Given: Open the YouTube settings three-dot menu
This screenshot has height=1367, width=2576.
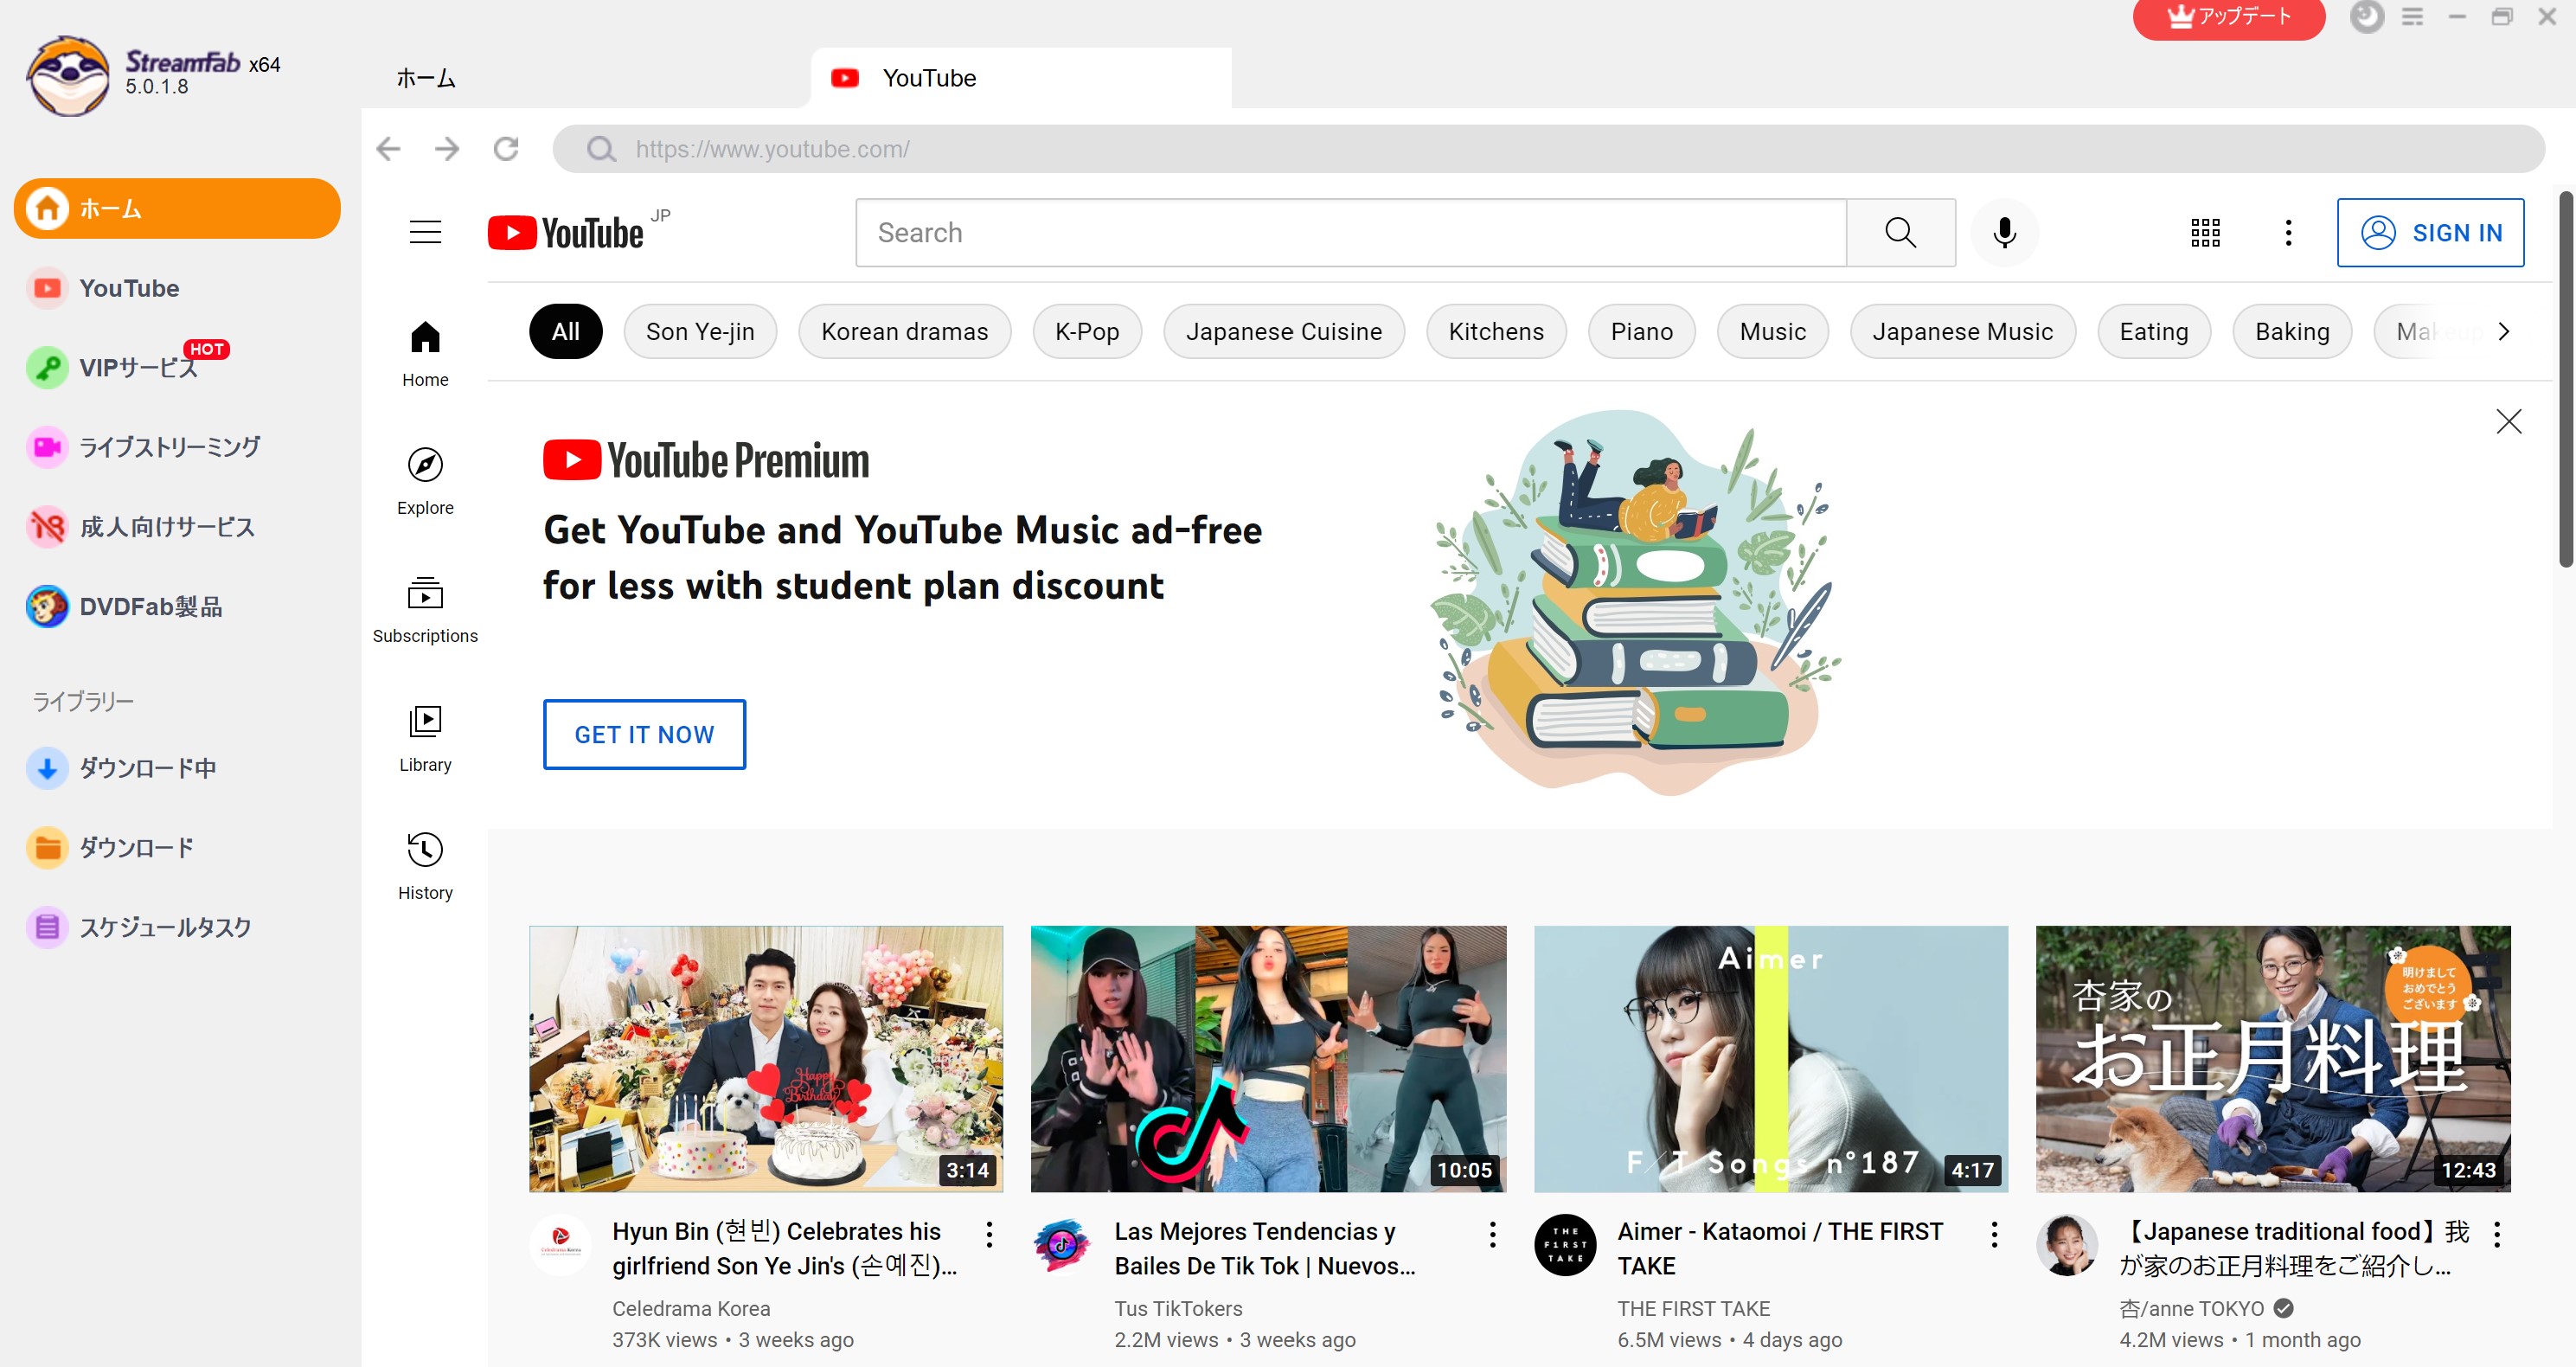Looking at the screenshot, I should 2288,232.
